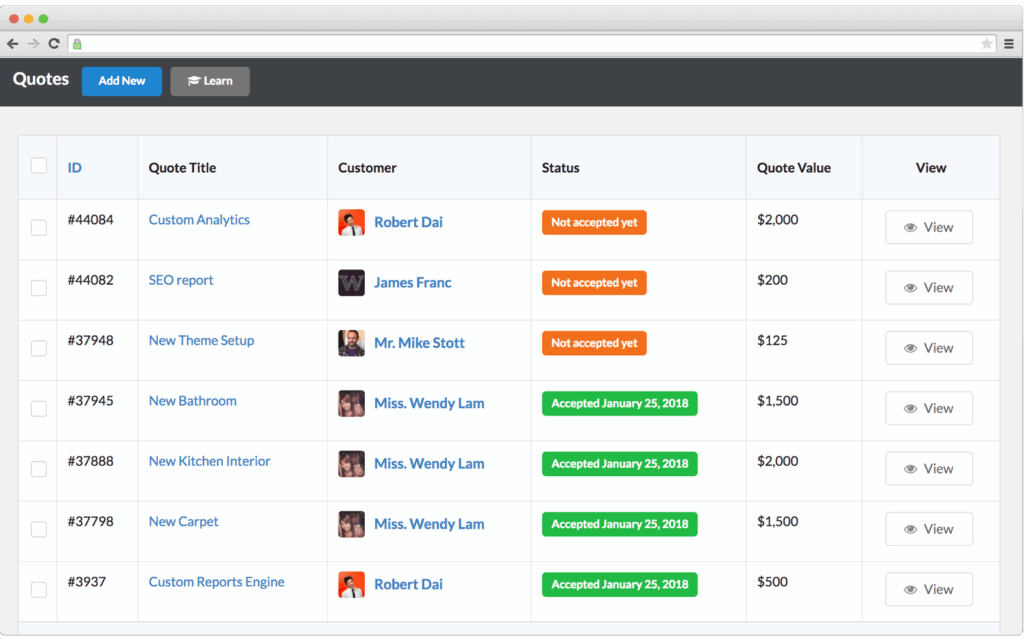Open the browser hamburger menu

1009,44
